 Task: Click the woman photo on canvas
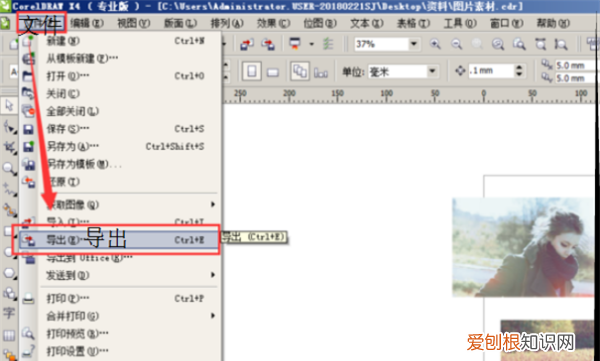(x=523, y=247)
